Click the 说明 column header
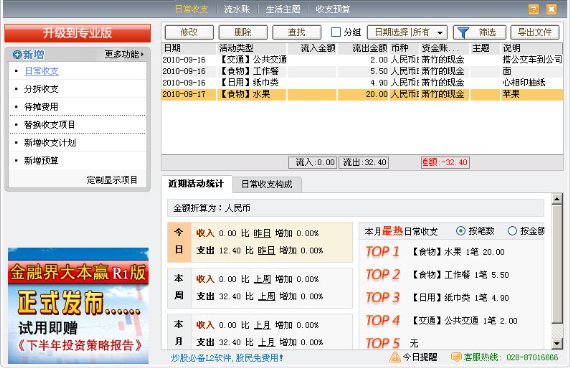Viewport: 570px width, 368px height. click(531, 48)
